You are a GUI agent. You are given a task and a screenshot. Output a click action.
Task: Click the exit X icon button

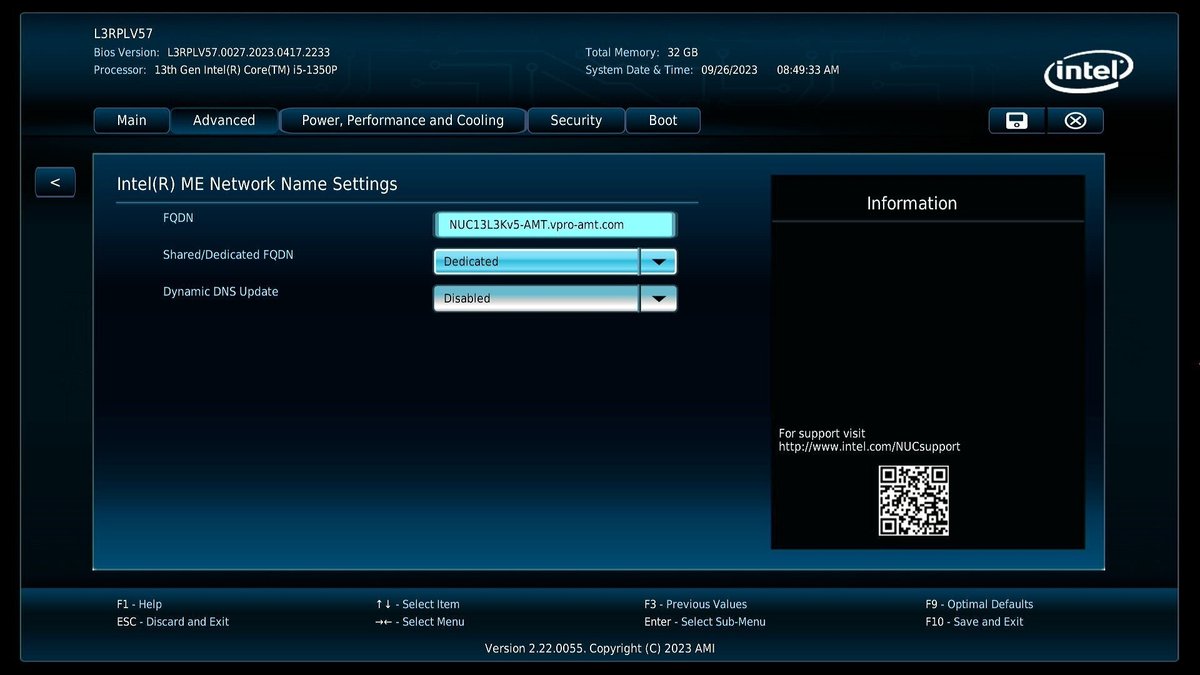point(1075,120)
